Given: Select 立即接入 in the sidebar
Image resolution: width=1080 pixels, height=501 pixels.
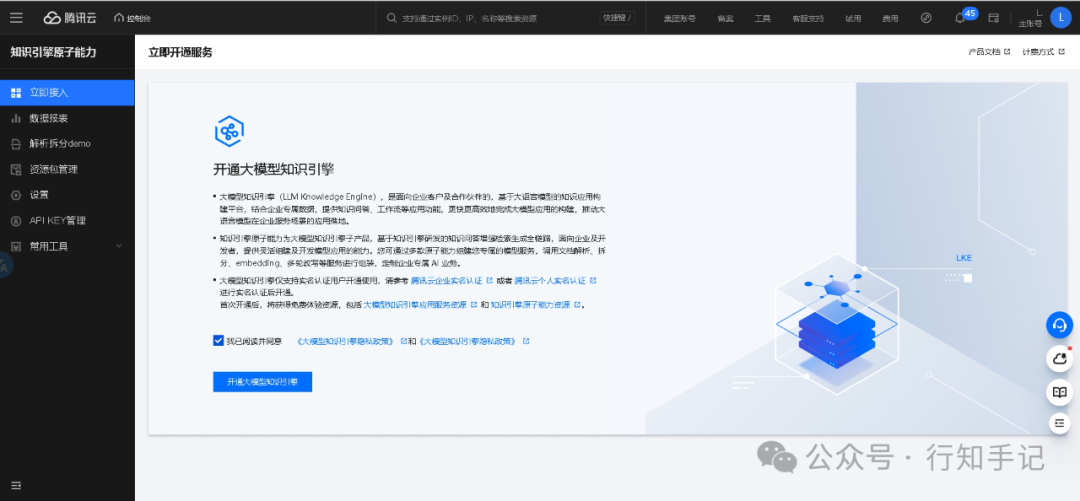Looking at the screenshot, I should (x=67, y=92).
